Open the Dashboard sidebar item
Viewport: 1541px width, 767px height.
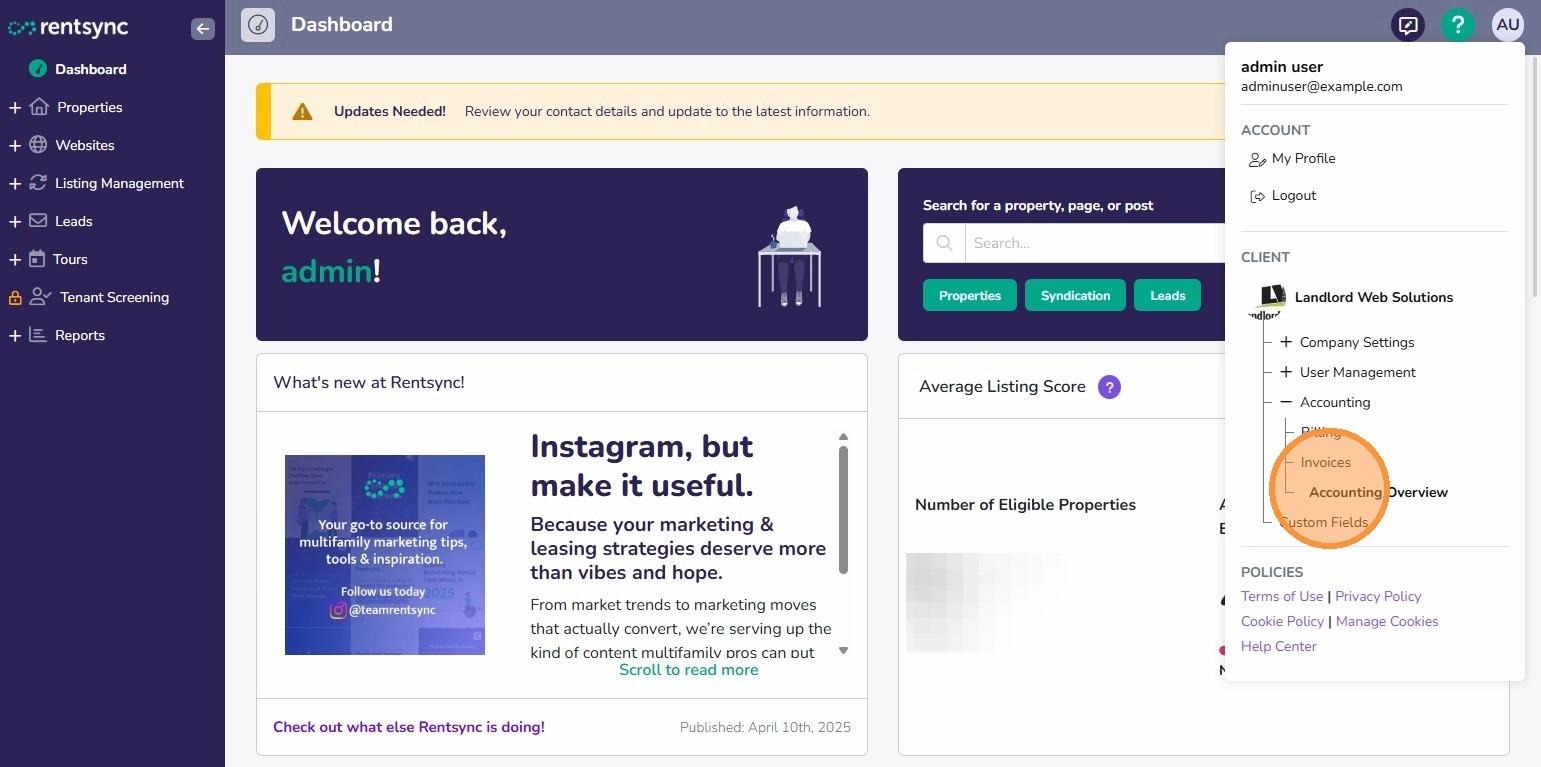pos(91,69)
